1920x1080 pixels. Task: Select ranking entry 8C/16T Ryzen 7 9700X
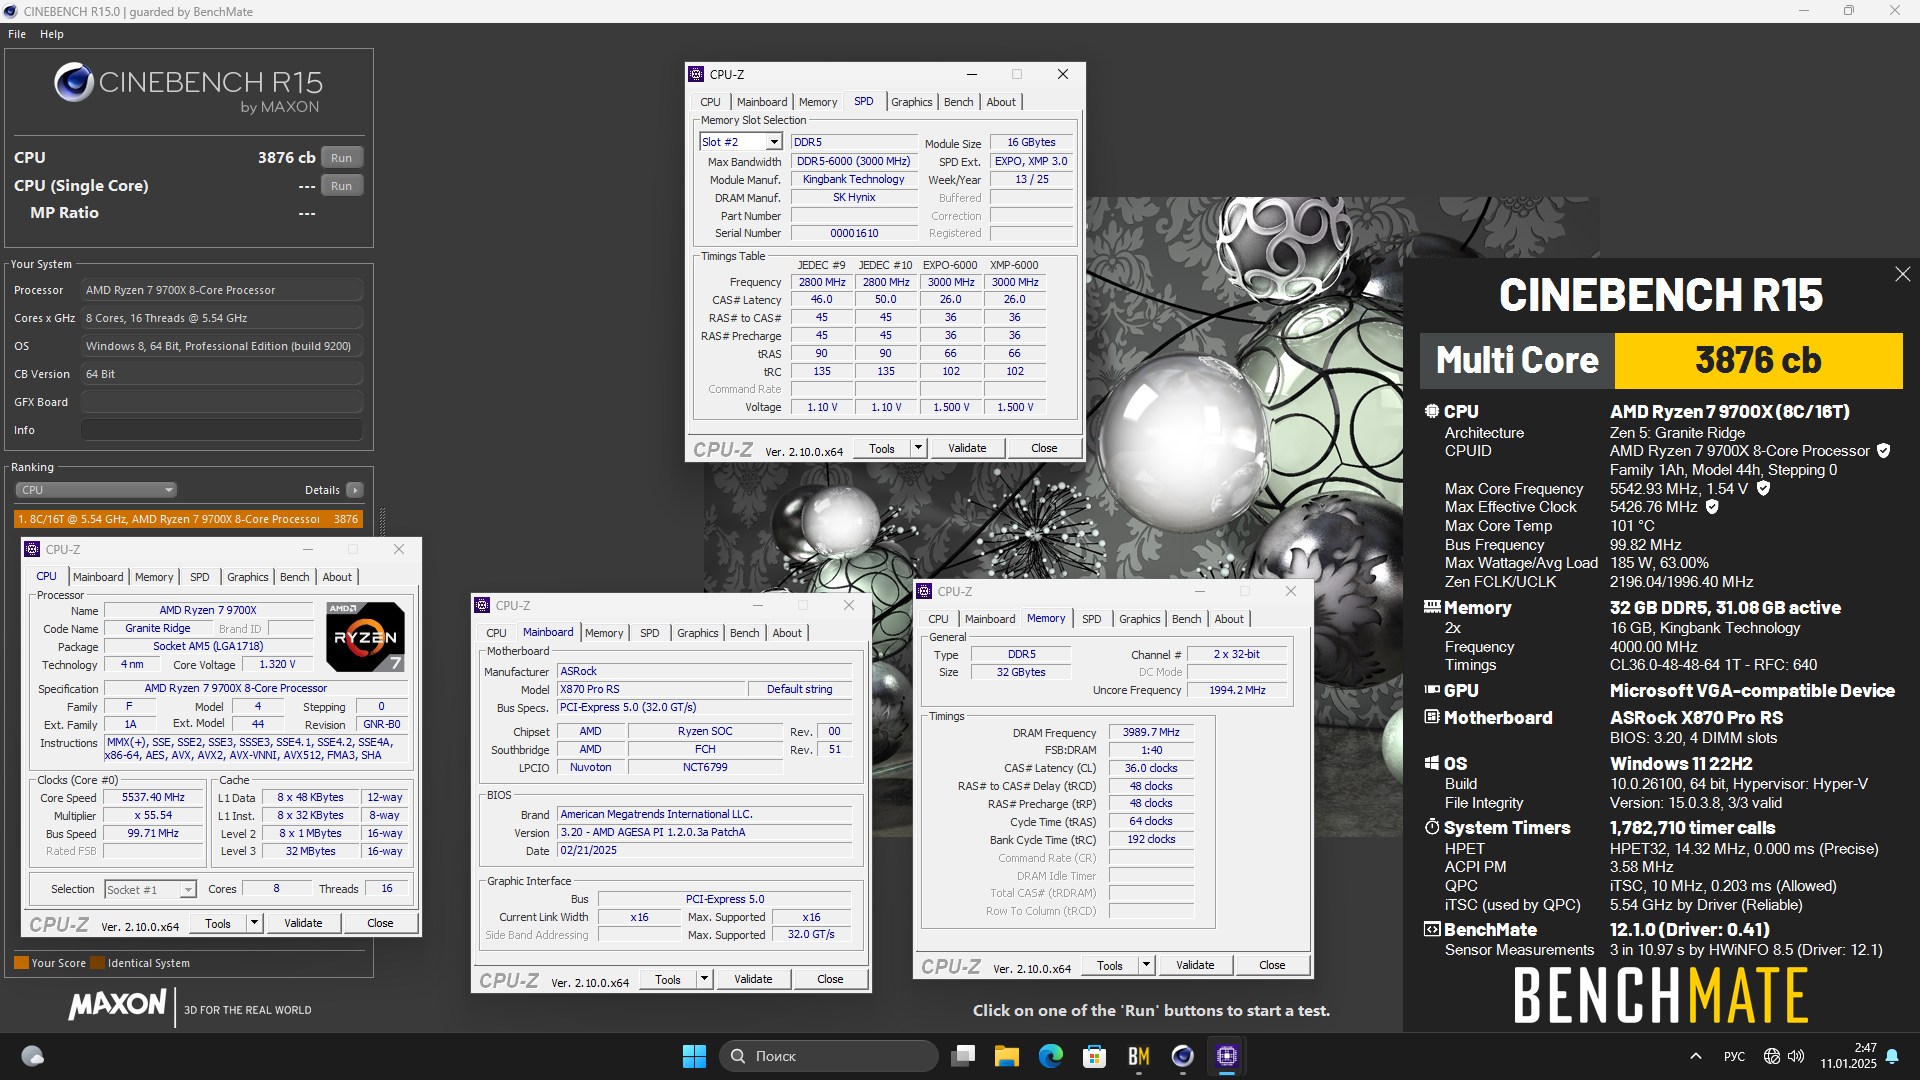188,519
